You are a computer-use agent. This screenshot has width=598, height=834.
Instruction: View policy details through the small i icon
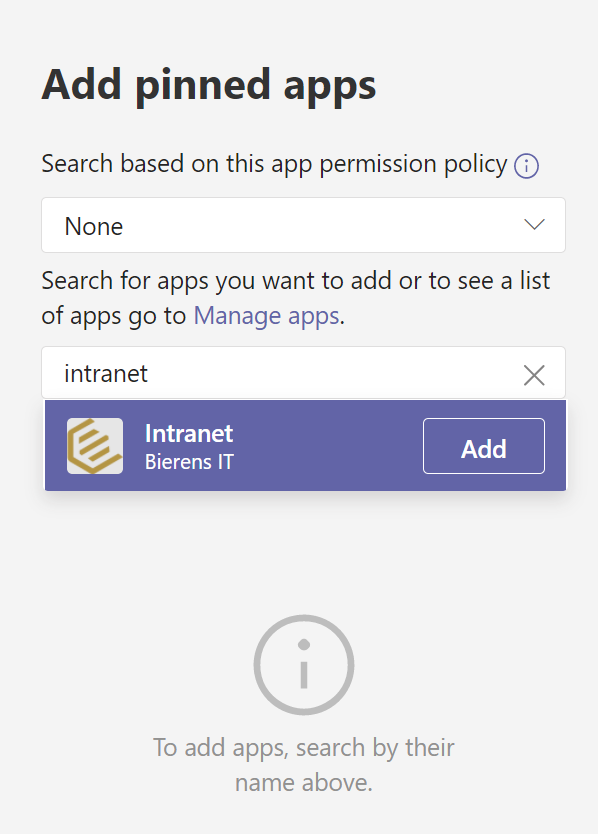pos(525,164)
